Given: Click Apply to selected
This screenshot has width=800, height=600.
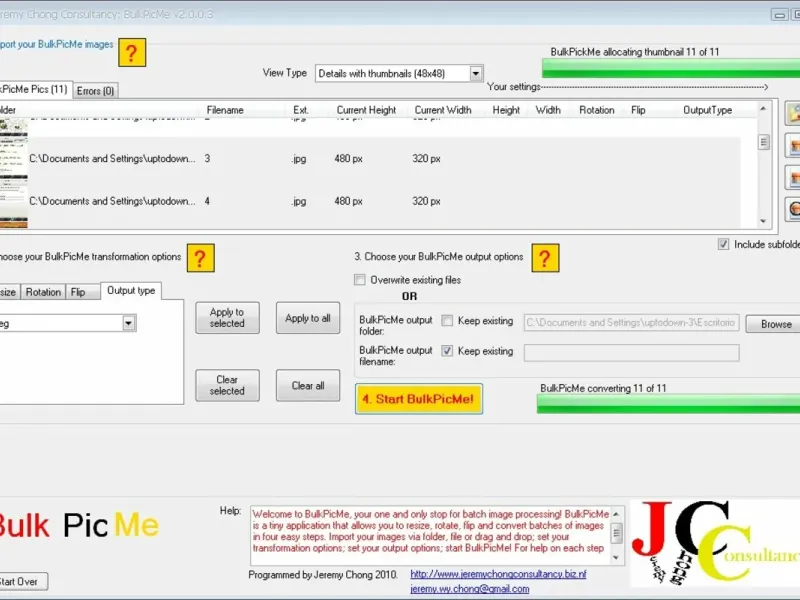Looking at the screenshot, I should (227, 318).
